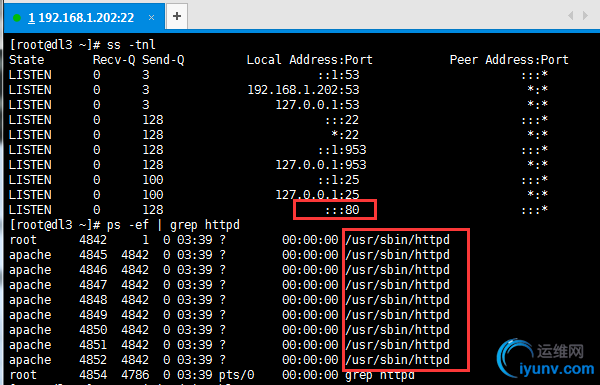Click the 'Local Address:Port' header
The width and height of the screenshot is (600, 385).
tap(310, 60)
